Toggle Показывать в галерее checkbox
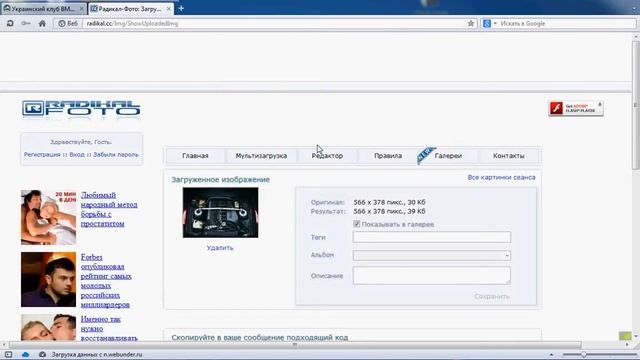 pos(356,224)
